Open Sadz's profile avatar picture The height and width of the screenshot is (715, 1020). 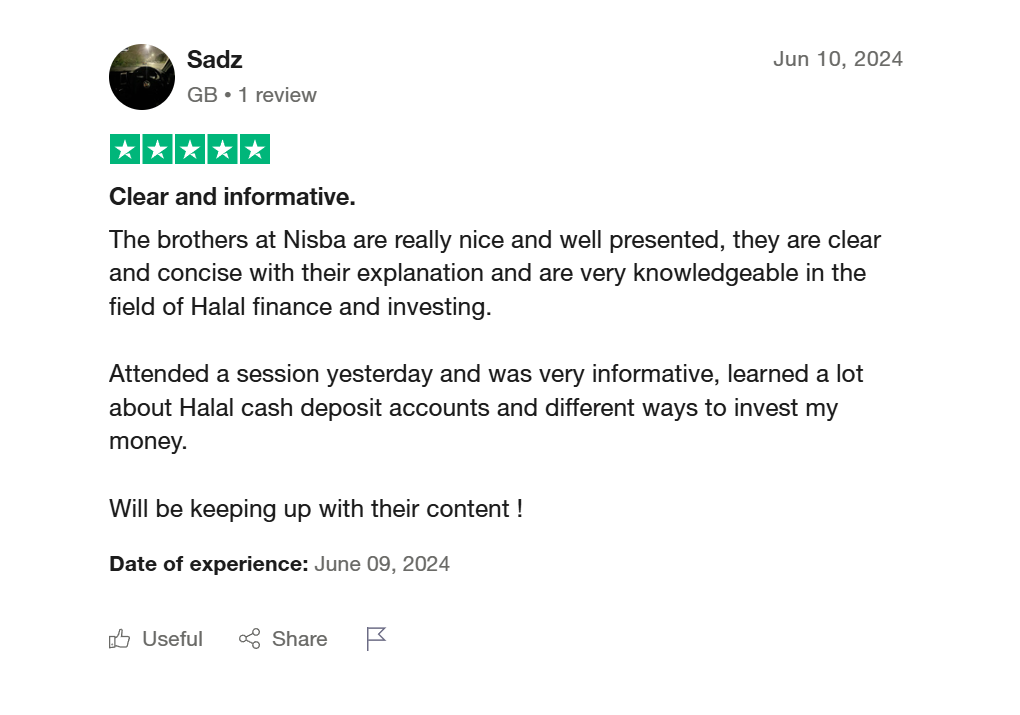click(x=142, y=77)
